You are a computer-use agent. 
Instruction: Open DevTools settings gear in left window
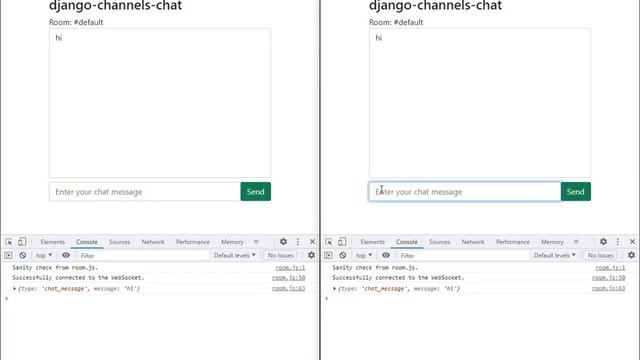283,242
